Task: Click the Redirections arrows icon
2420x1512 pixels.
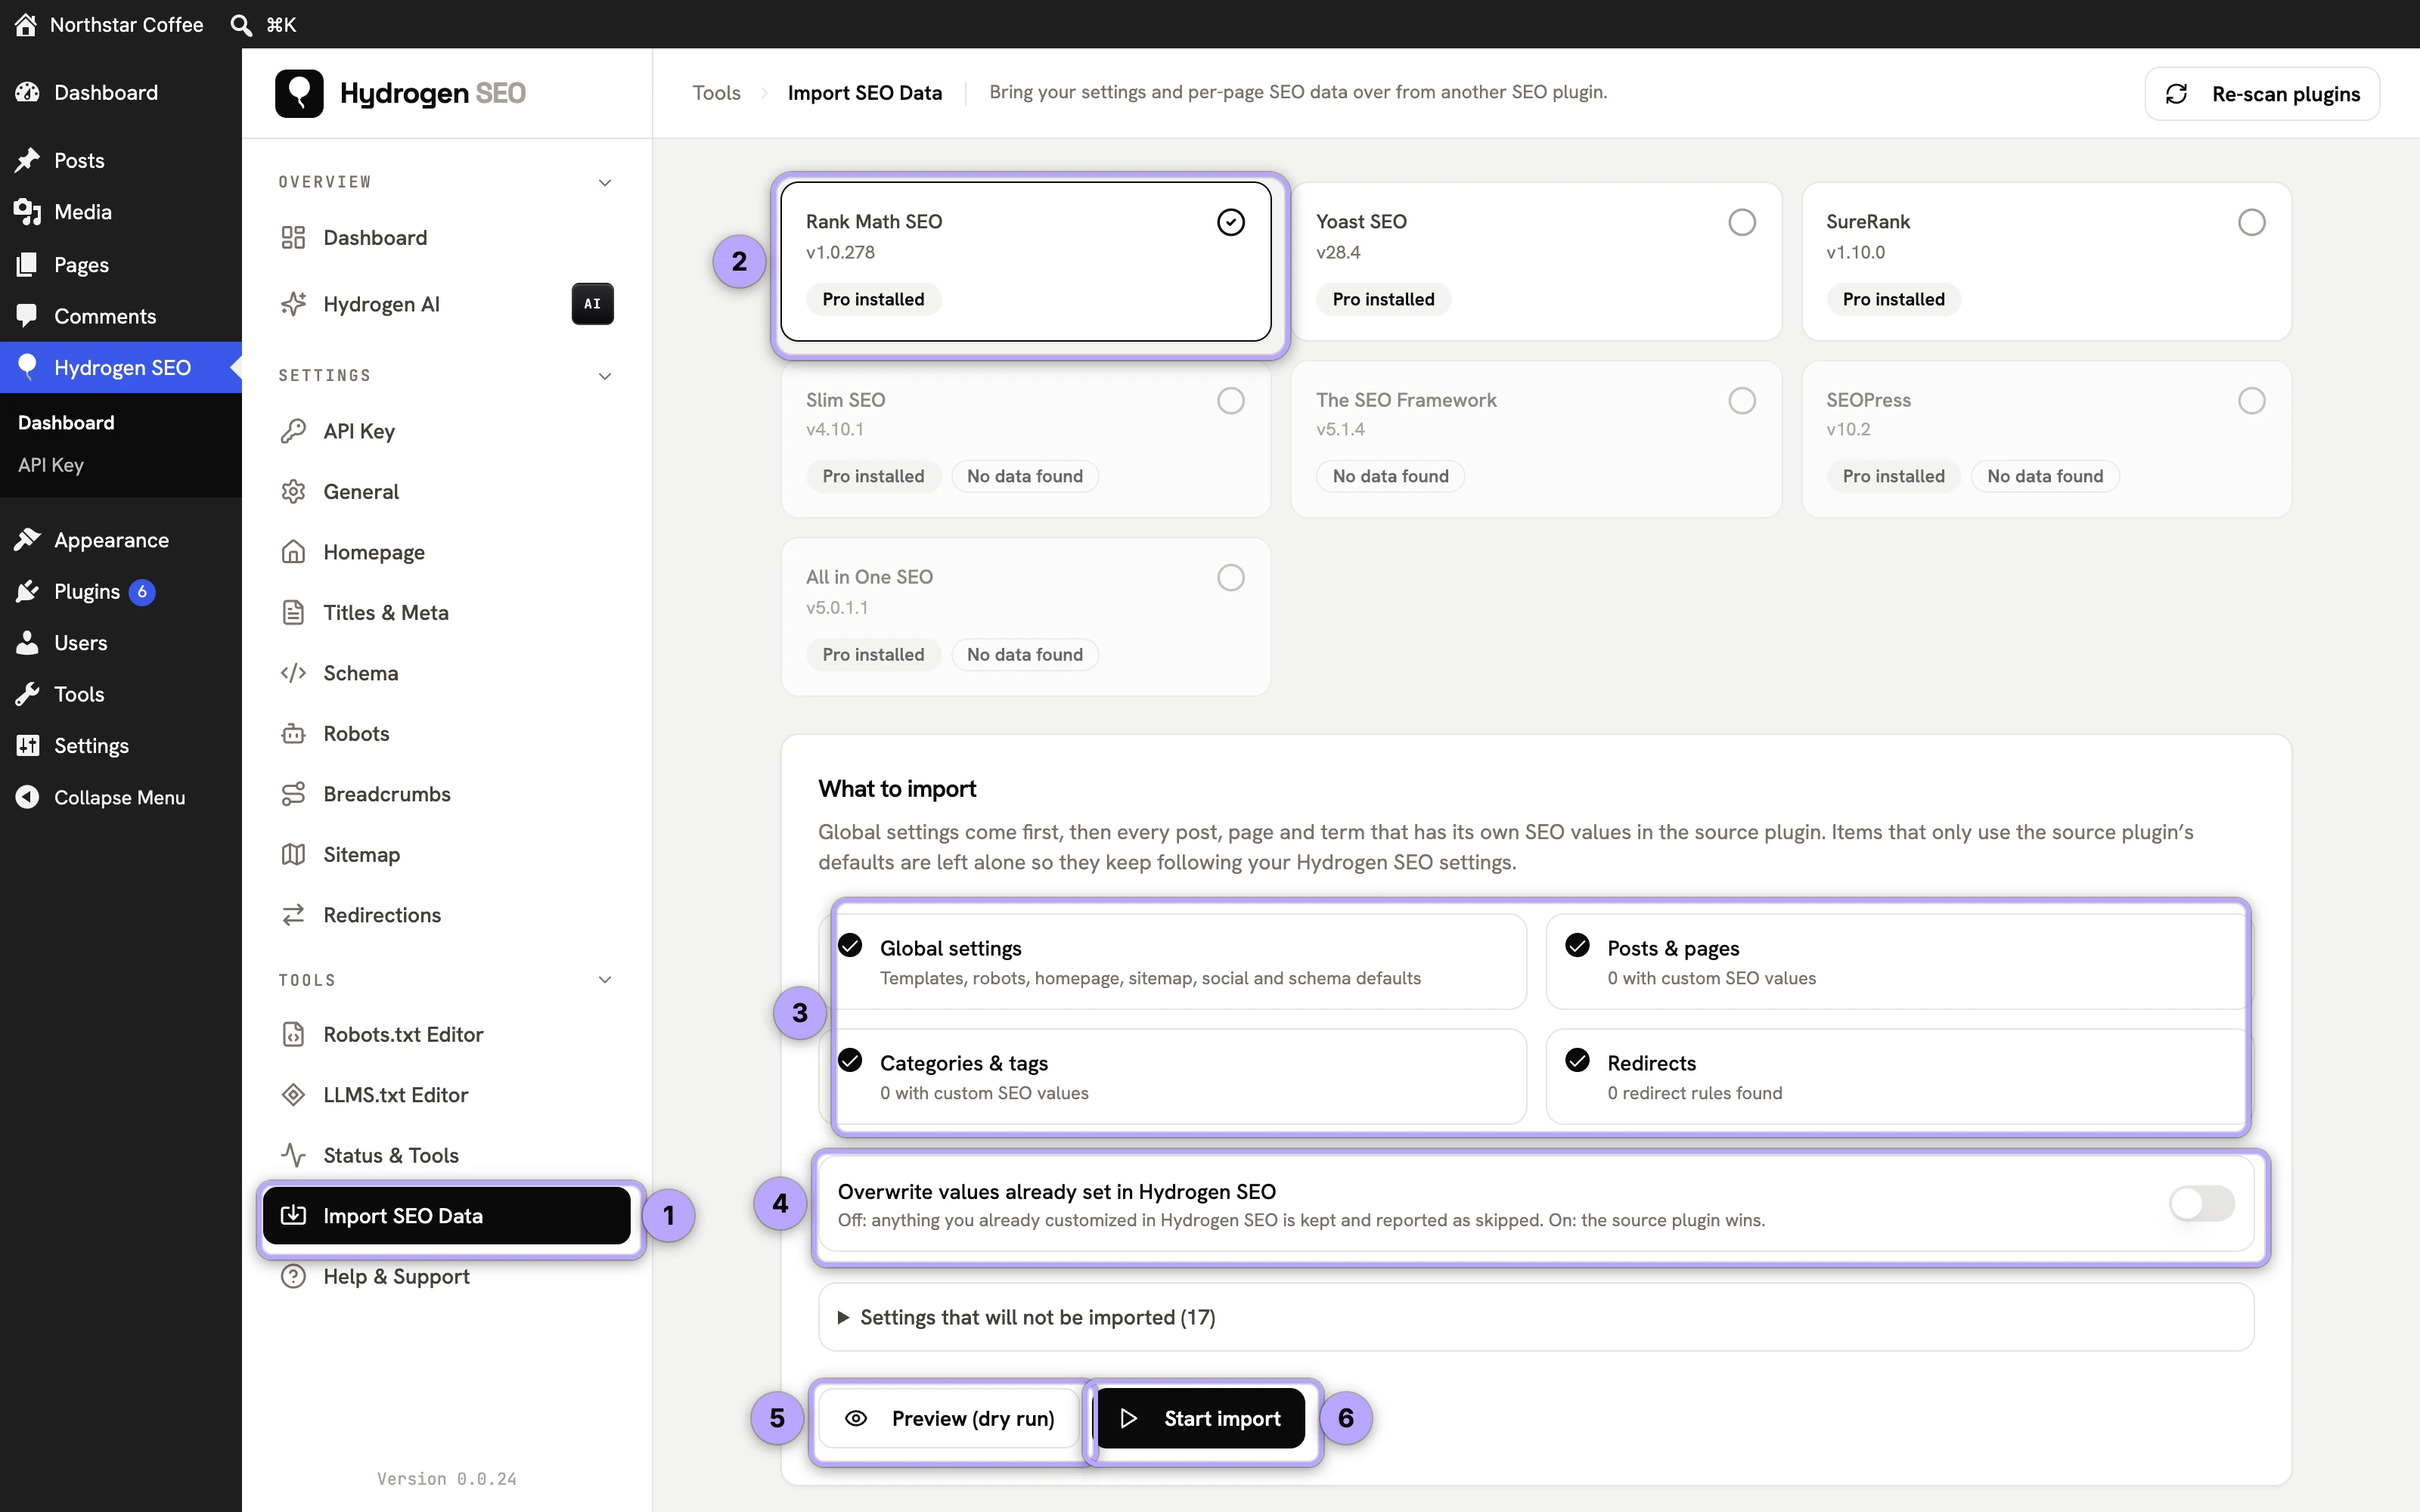Action: coord(293,915)
